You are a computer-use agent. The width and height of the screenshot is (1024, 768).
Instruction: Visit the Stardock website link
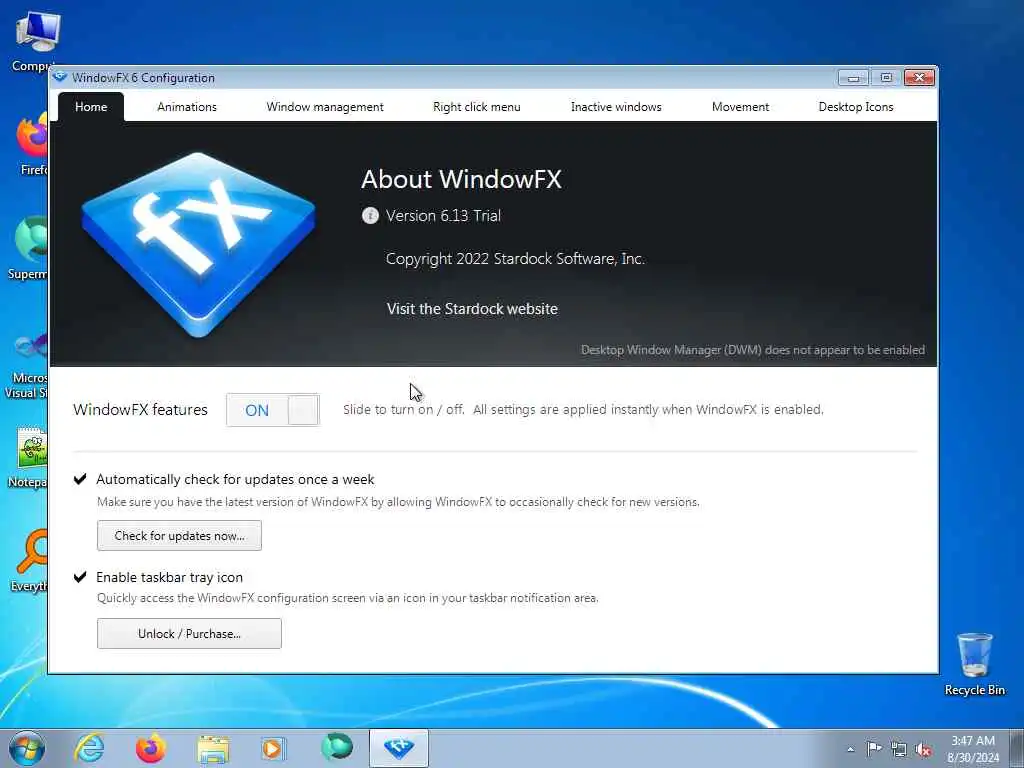coord(472,309)
